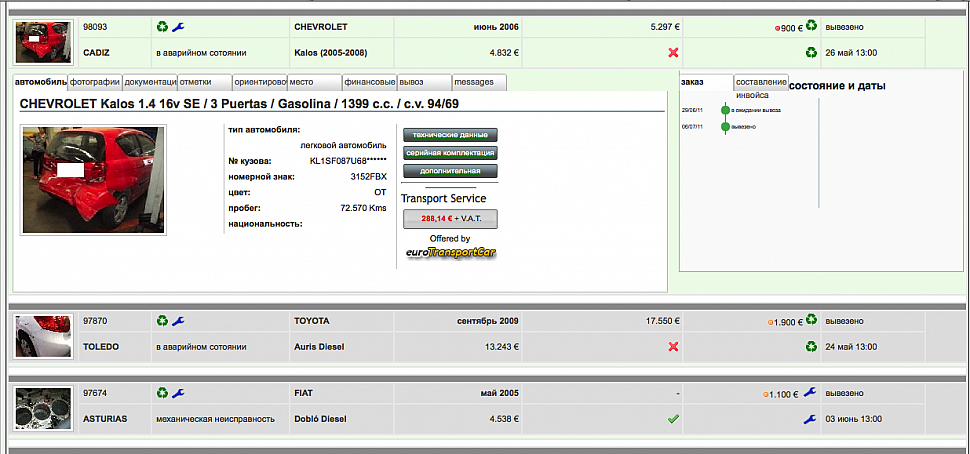The width and height of the screenshot is (970, 454).
Task: Open the ориентировочно tab
Action: [260, 82]
